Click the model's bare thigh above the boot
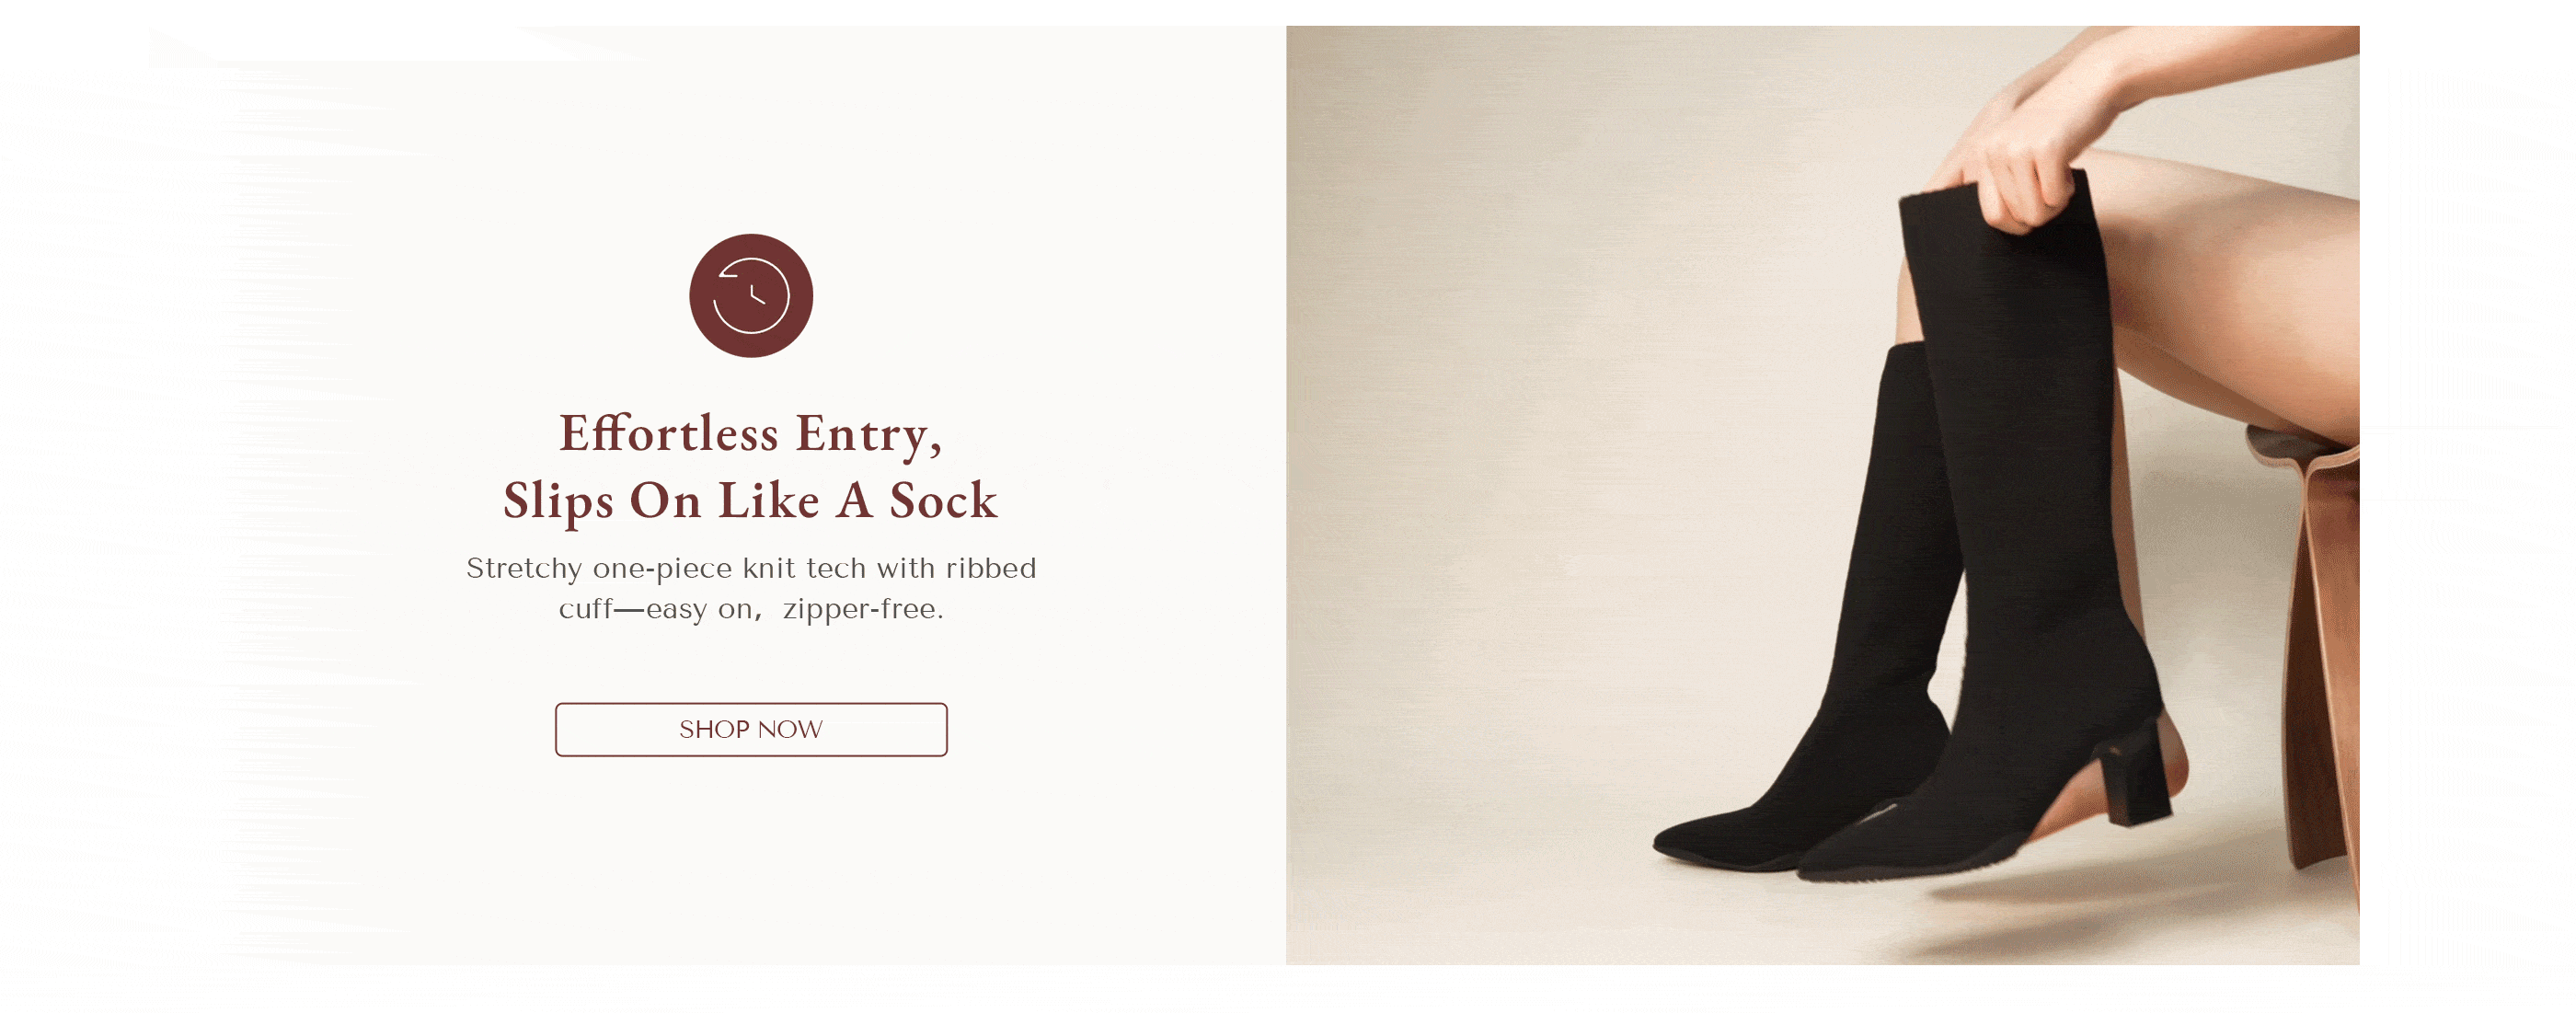 coord(2240,290)
